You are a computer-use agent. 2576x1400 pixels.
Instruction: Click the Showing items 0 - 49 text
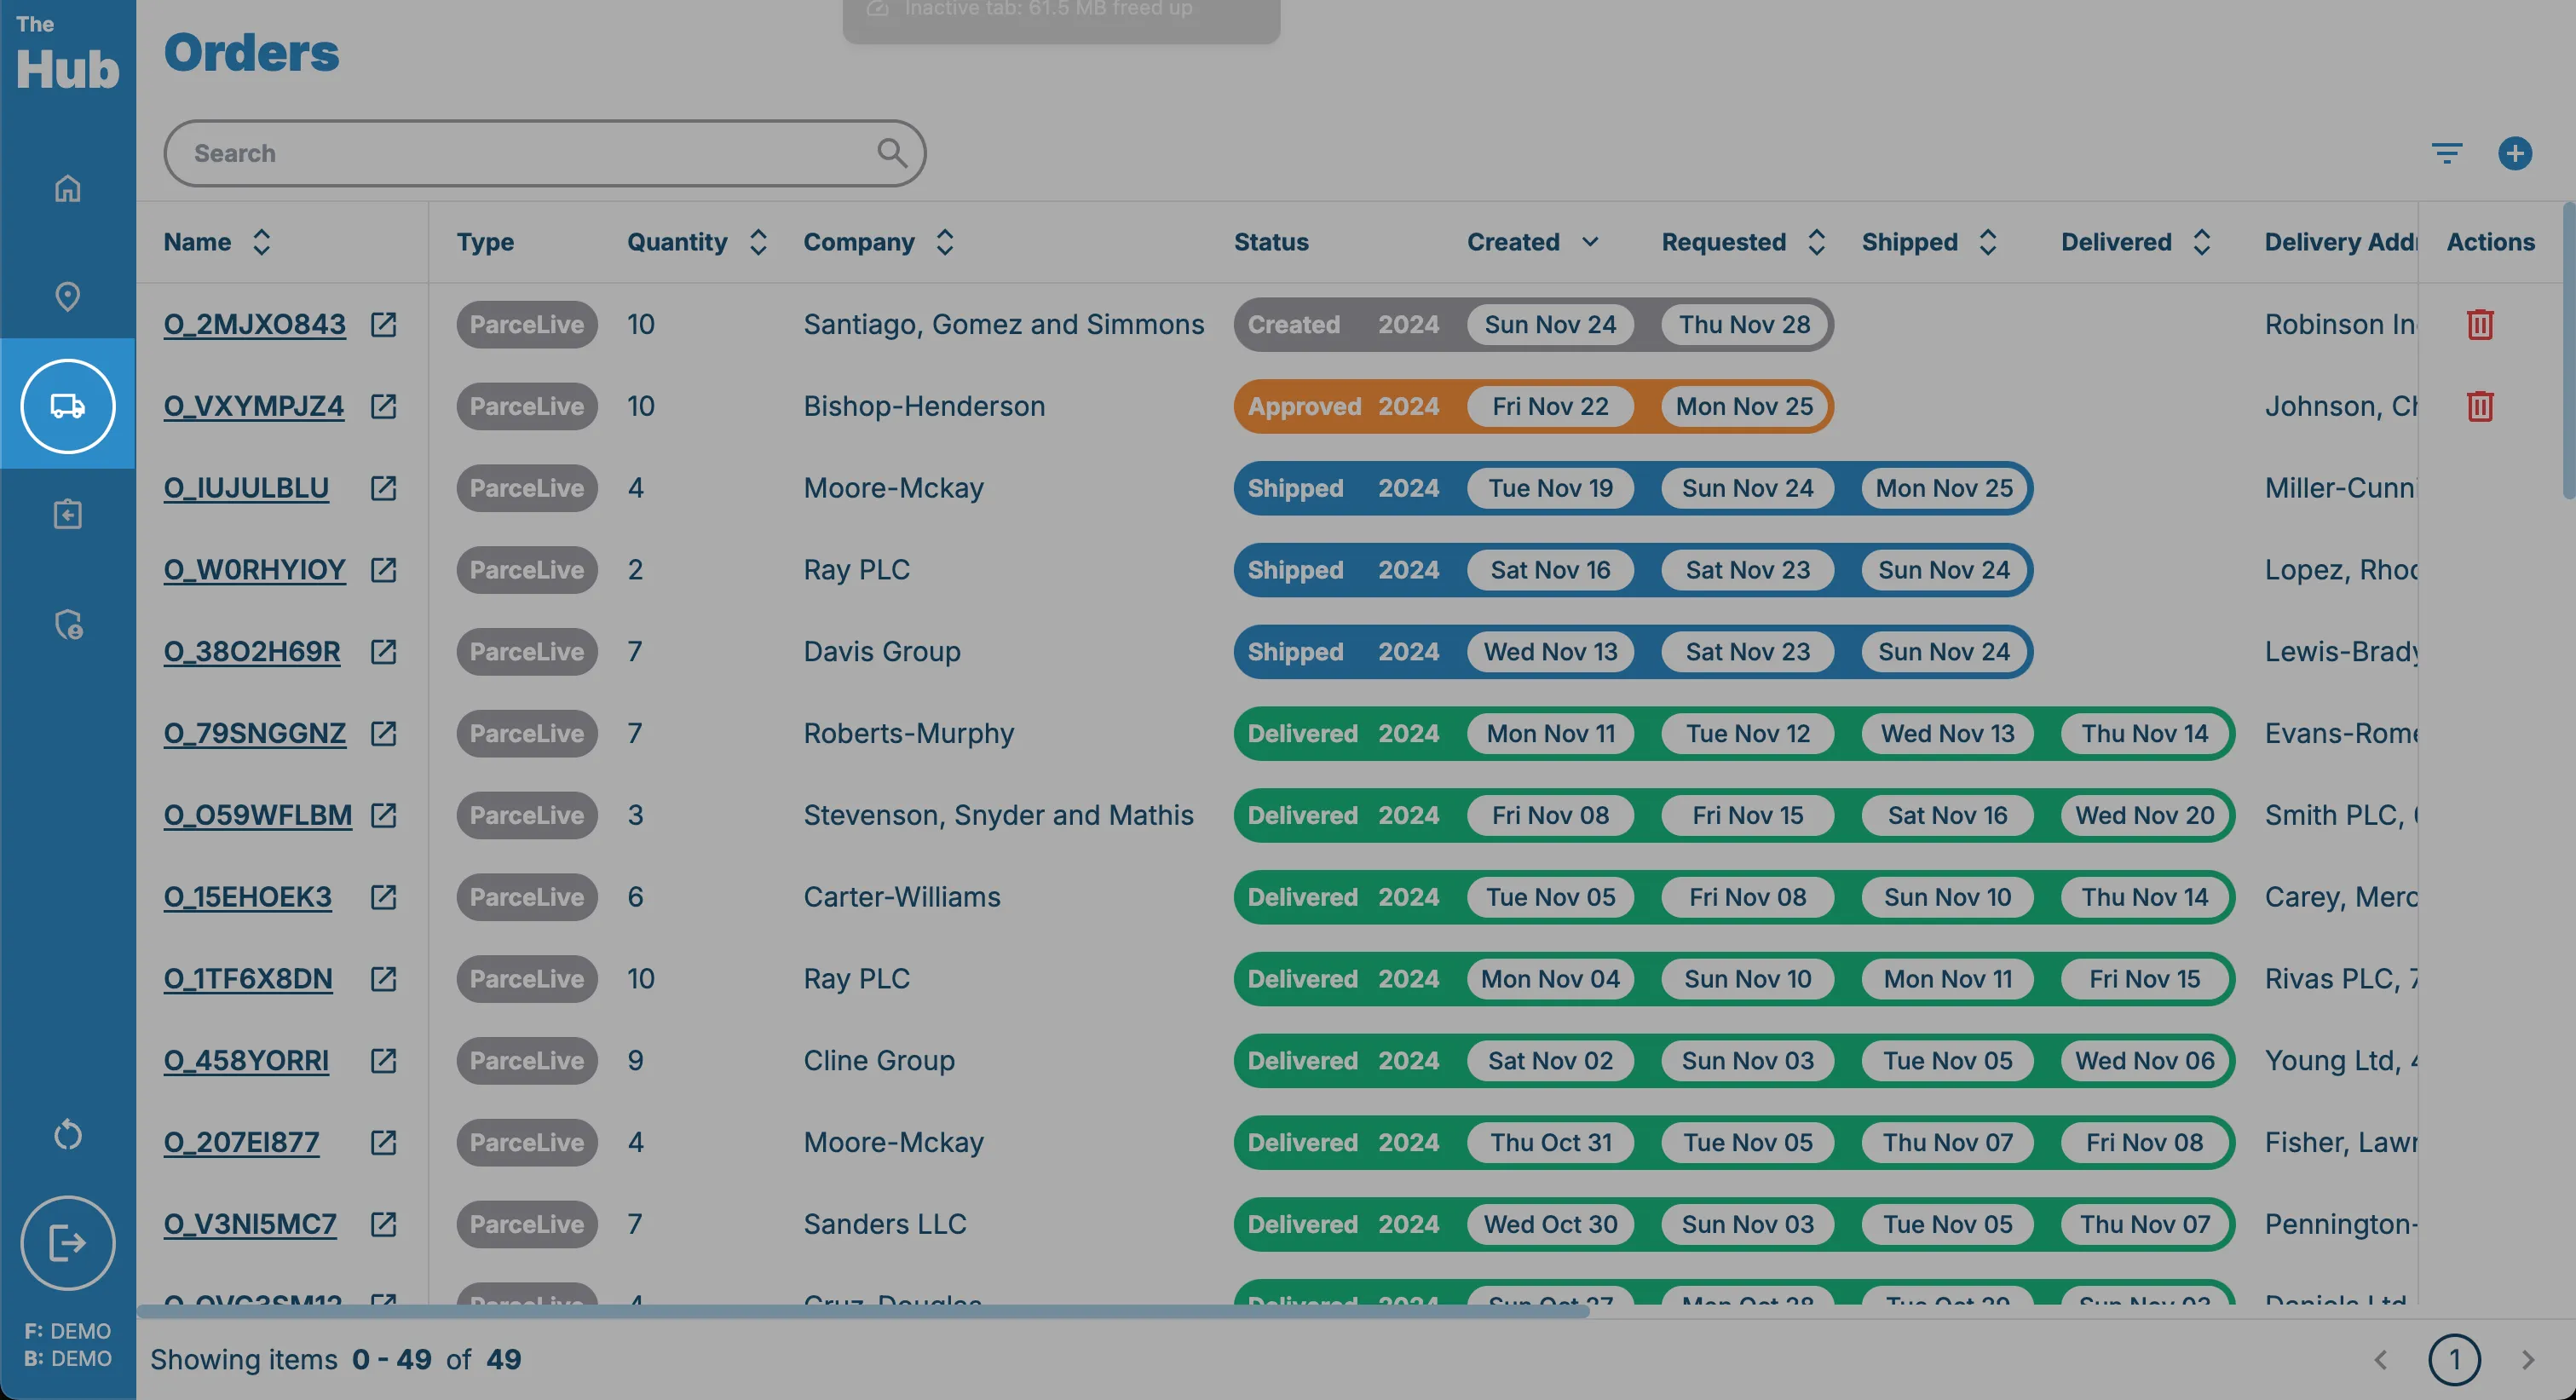click(291, 1360)
